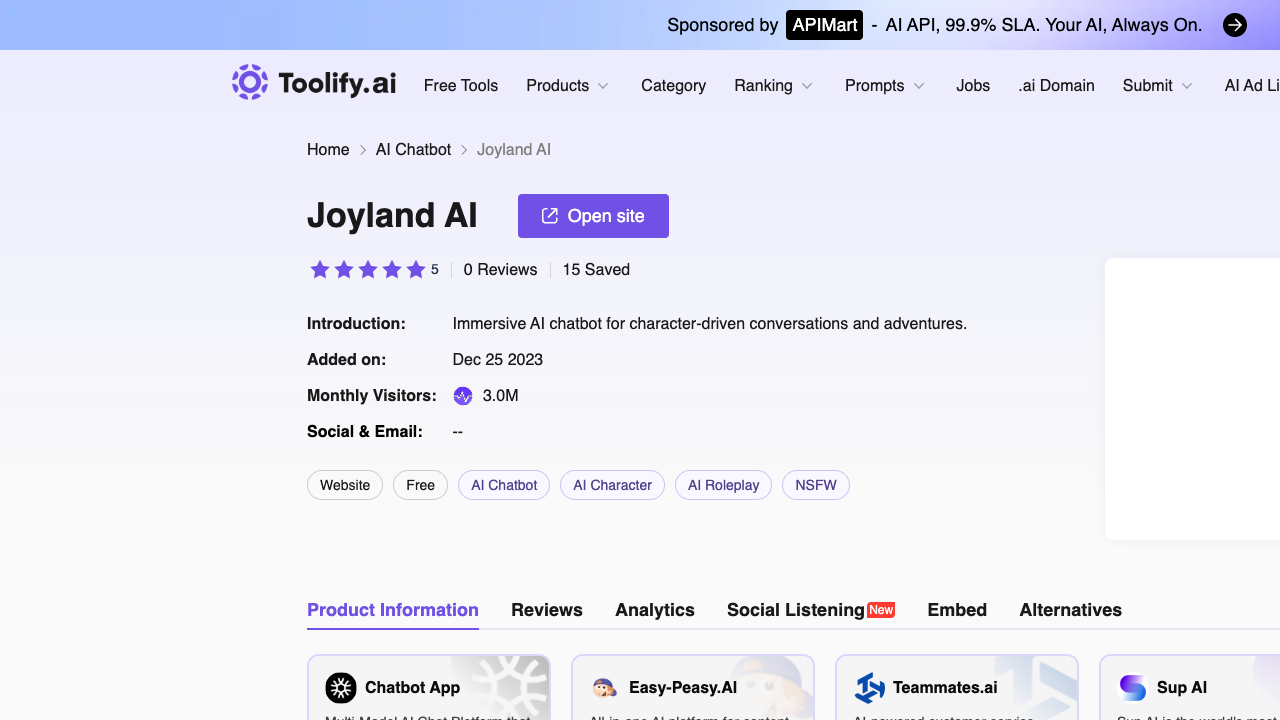Image resolution: width=1280 pixels, height=720 pixels.
Task: Click the sponsor banner arrow icon
Action: pos(1235,25)
